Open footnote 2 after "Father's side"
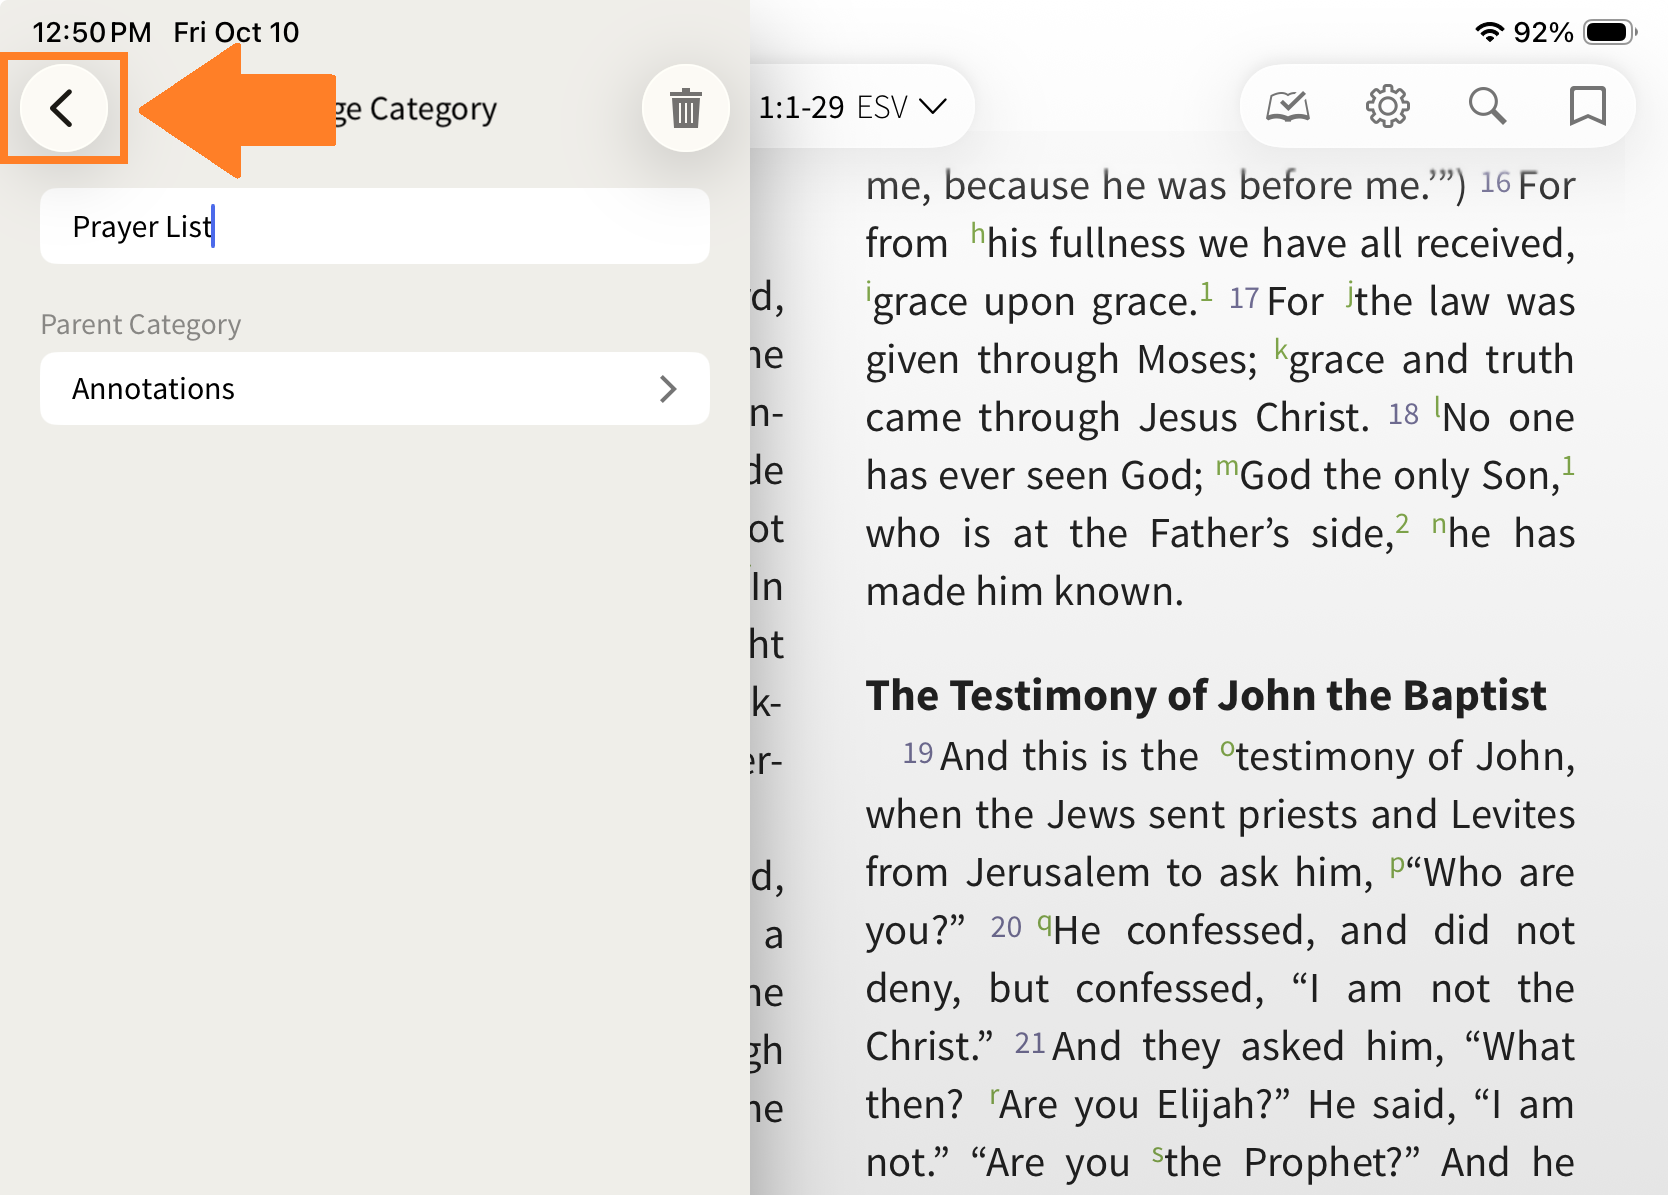 coord(1402,524)
